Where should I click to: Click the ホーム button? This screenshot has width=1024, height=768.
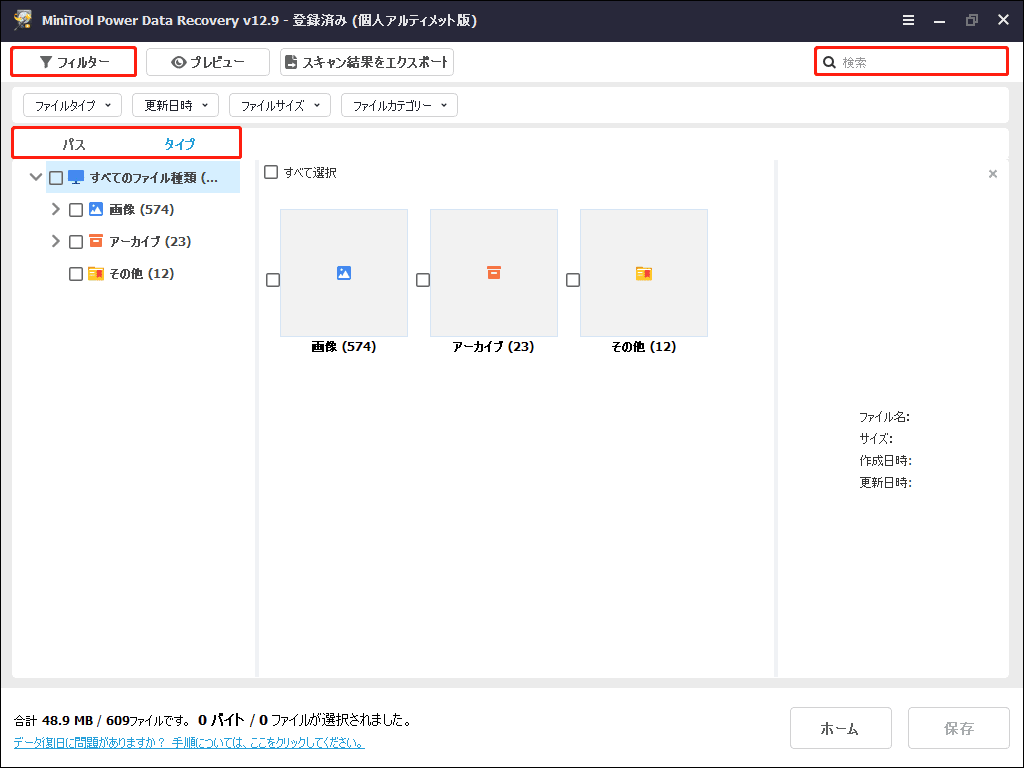(x=840, y=728)
